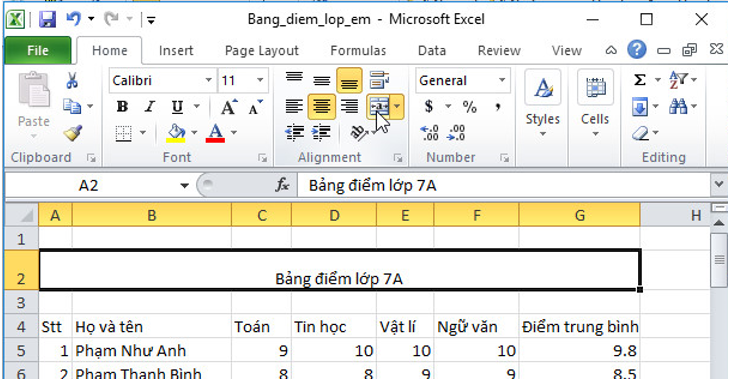
Task: Open the font size 11 dropdown
Action: point(260,80)
